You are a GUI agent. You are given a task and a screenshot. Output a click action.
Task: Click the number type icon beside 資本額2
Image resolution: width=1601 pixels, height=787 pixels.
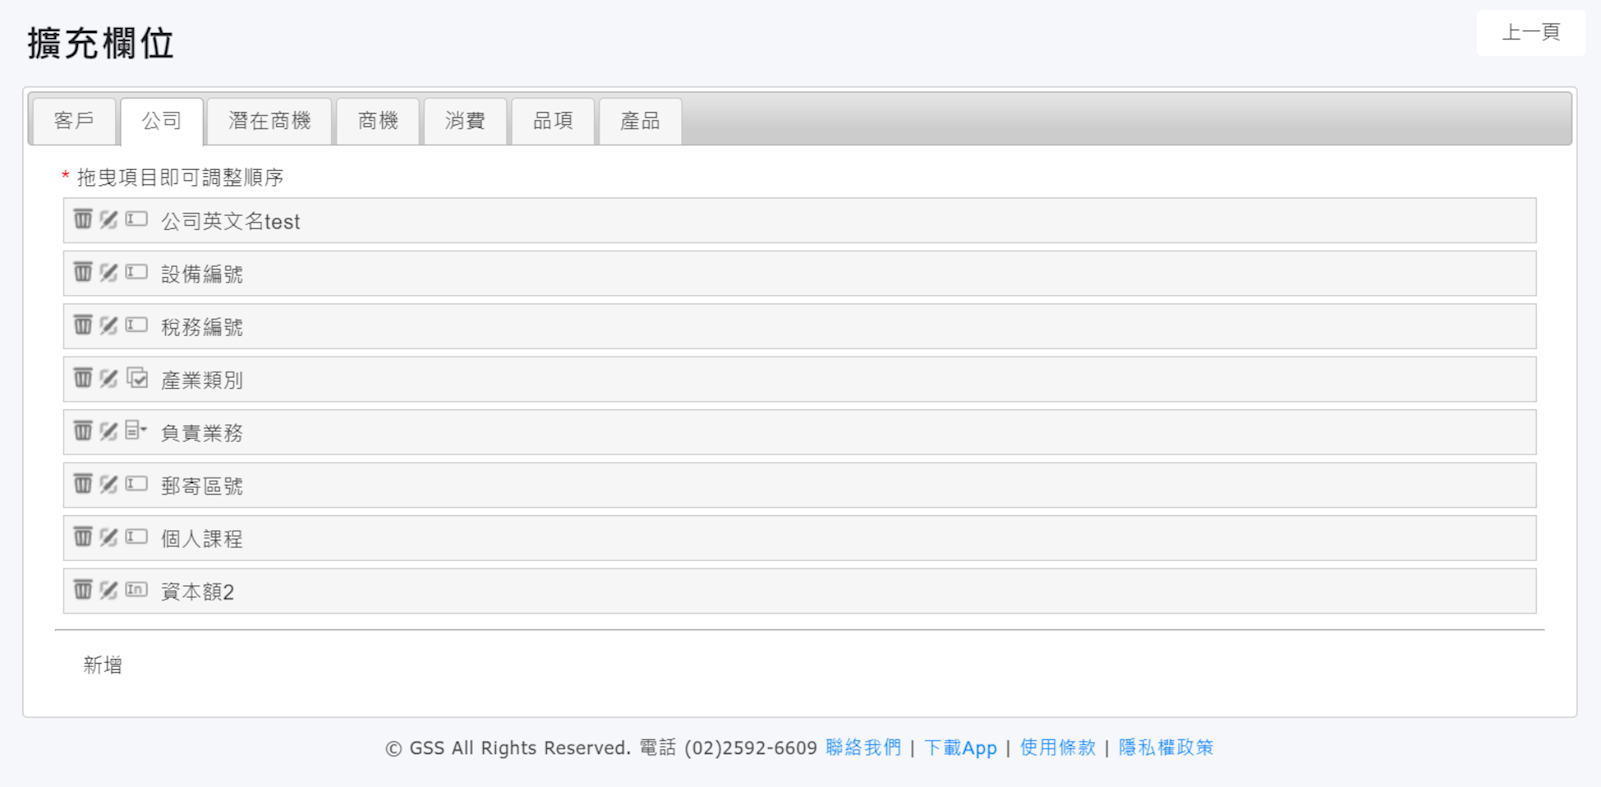click(136, 590)
